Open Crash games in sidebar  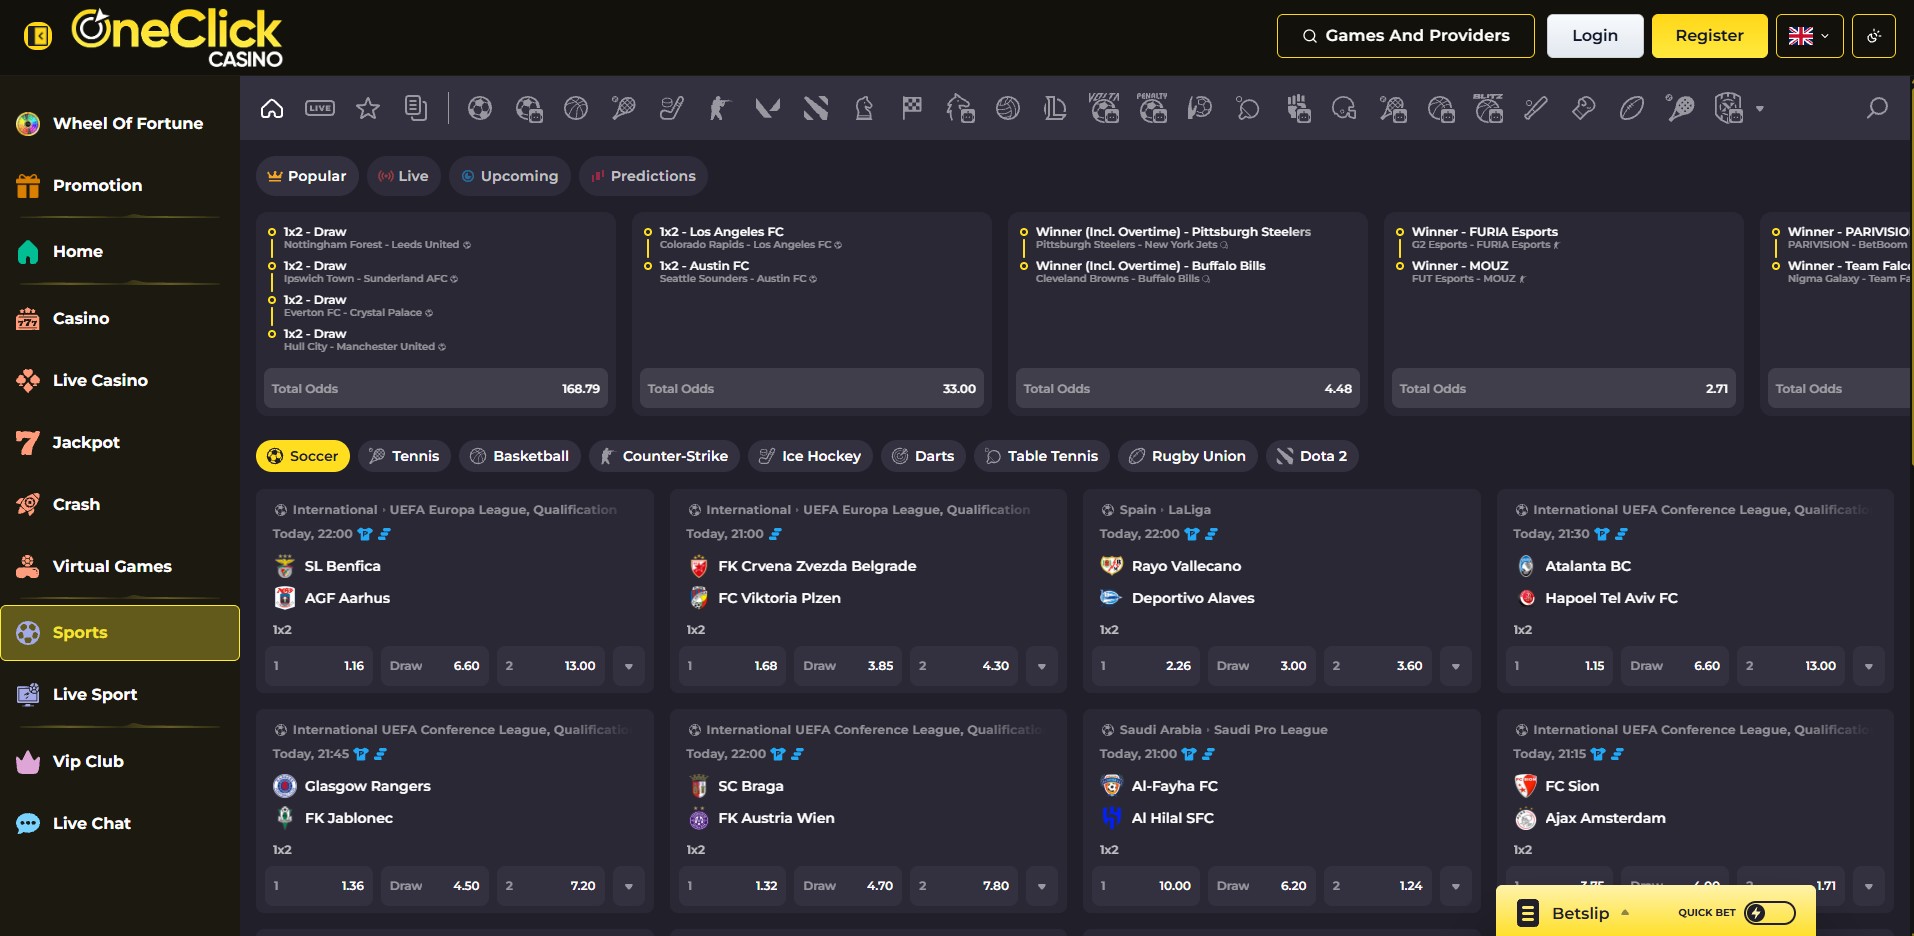click(x=120, y=504)
